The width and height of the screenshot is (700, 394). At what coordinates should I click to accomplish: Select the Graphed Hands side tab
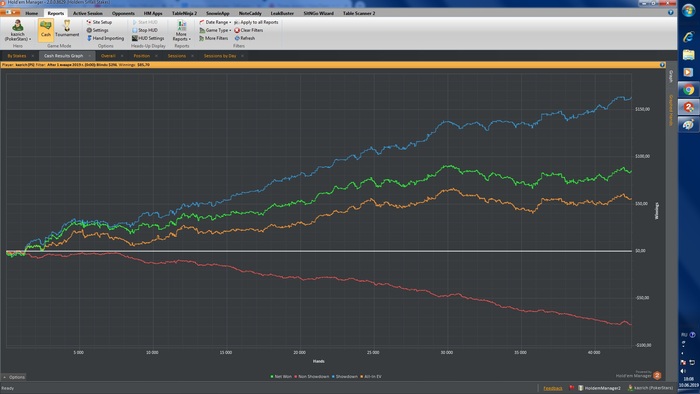click(671, 110)
